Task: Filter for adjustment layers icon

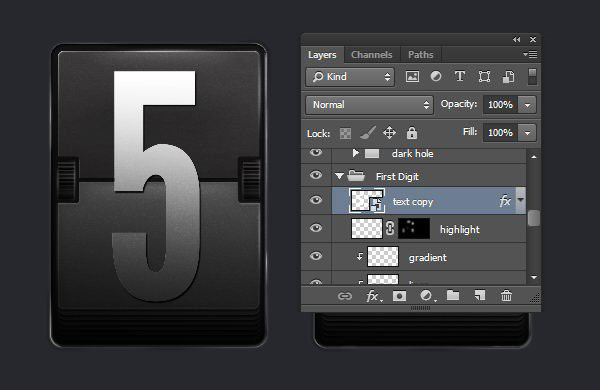Action: [x=436, y=77]
